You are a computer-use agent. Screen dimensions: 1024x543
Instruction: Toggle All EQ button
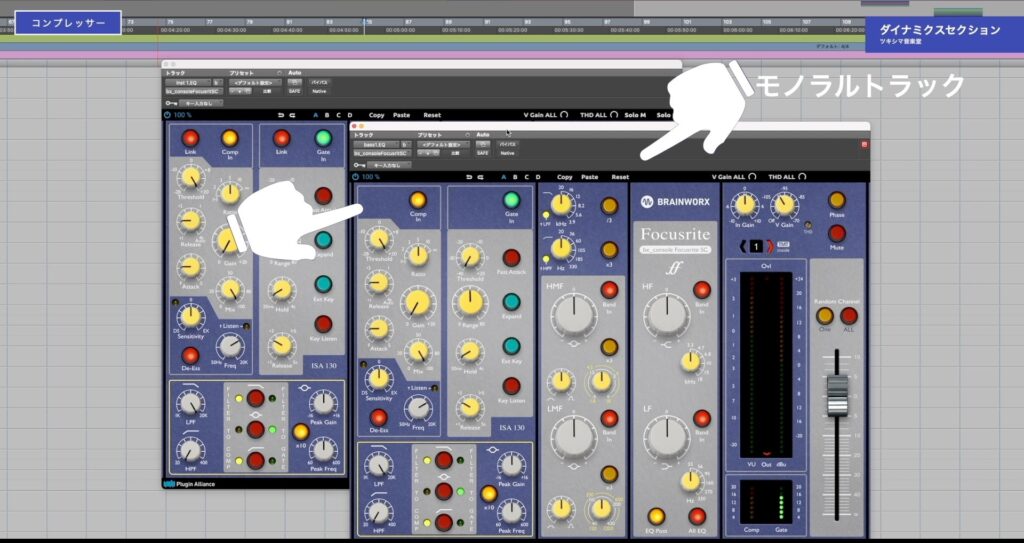point(697,516)
